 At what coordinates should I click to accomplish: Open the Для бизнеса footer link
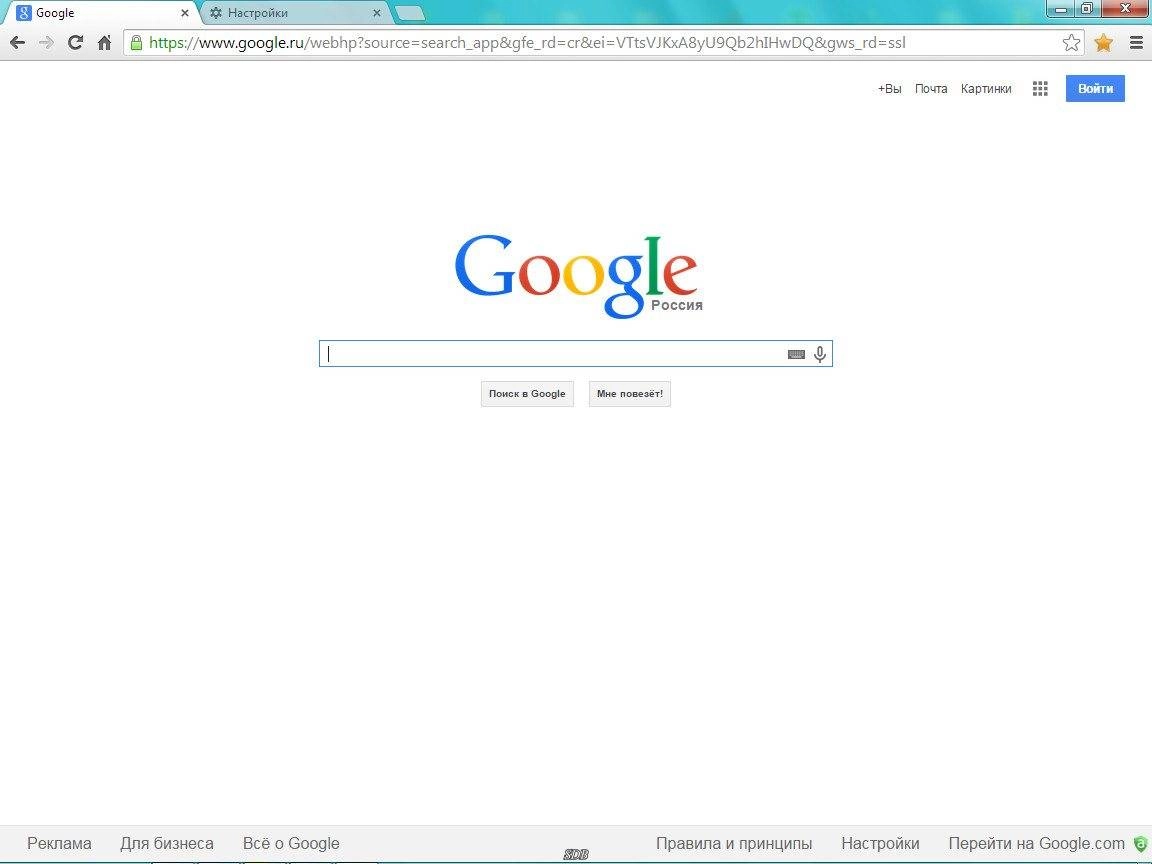tap(167, 843)
